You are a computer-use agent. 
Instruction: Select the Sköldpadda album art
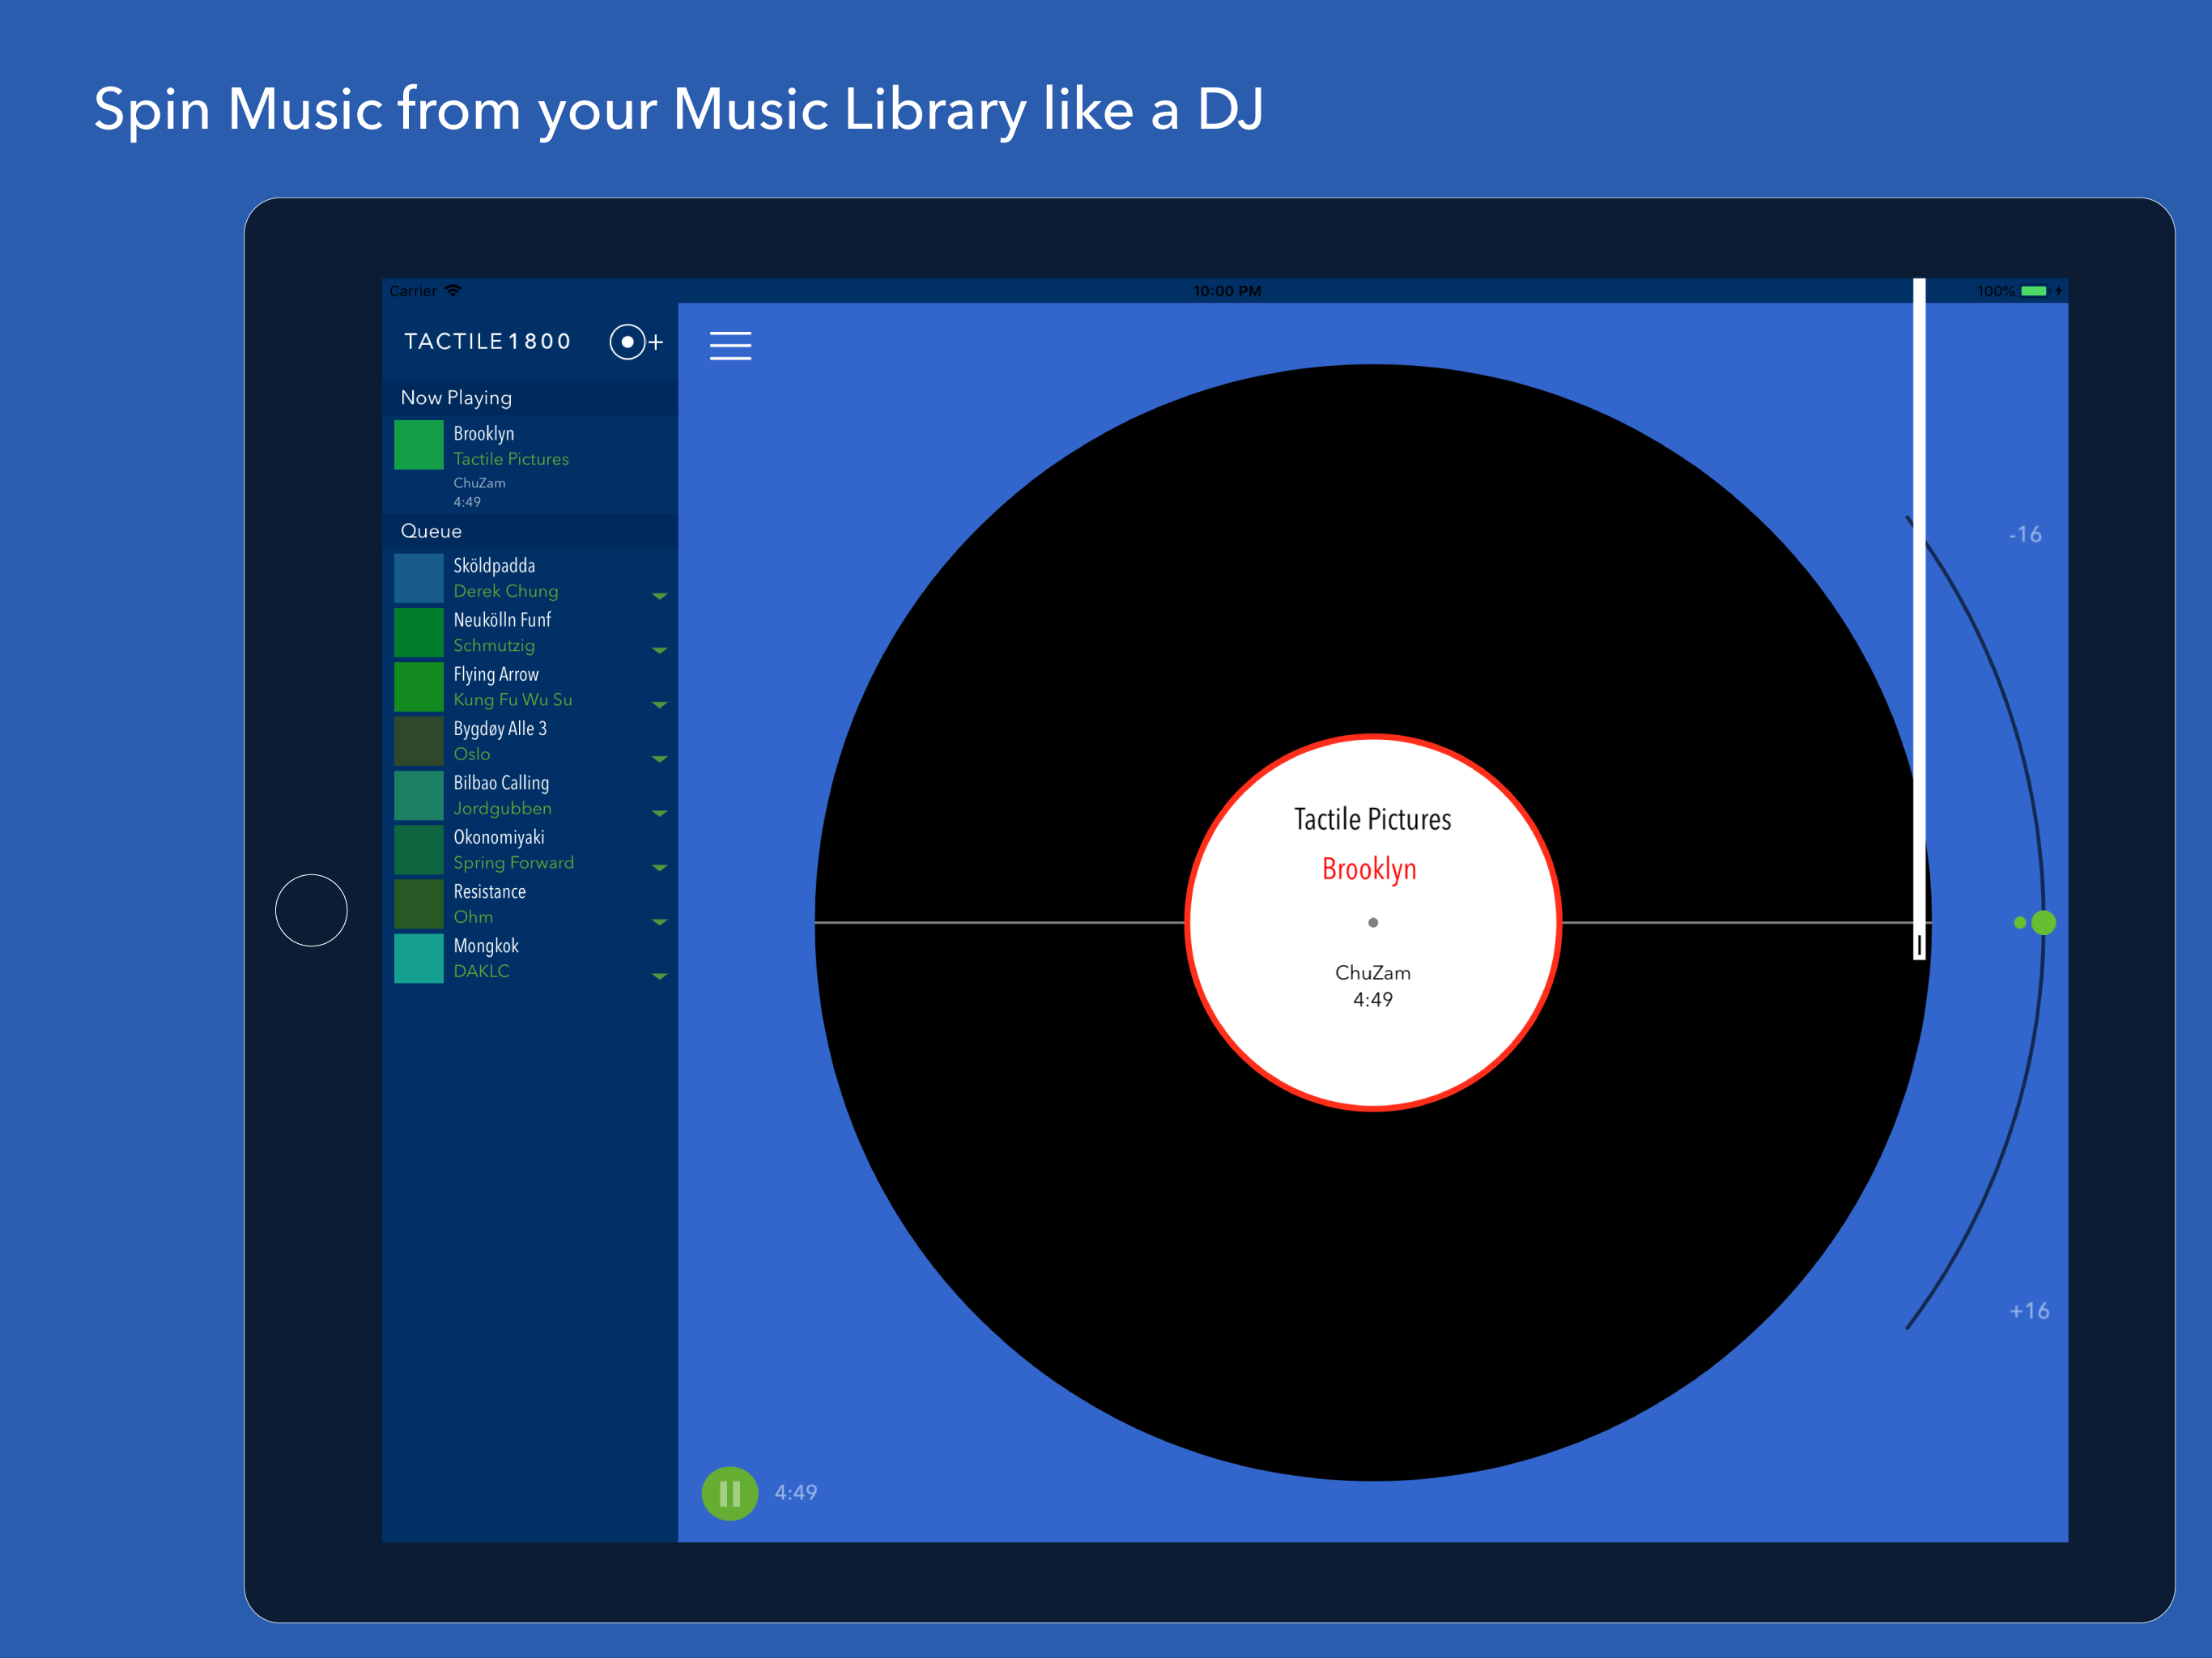pos(419,578)
